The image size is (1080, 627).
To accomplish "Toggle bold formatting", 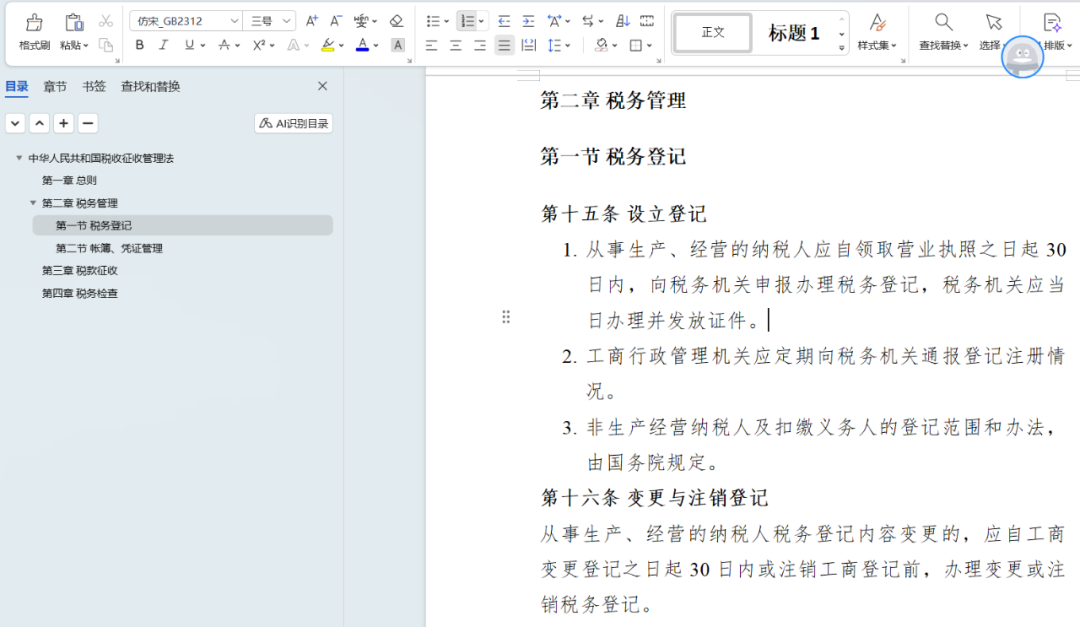I will point(139,45).
